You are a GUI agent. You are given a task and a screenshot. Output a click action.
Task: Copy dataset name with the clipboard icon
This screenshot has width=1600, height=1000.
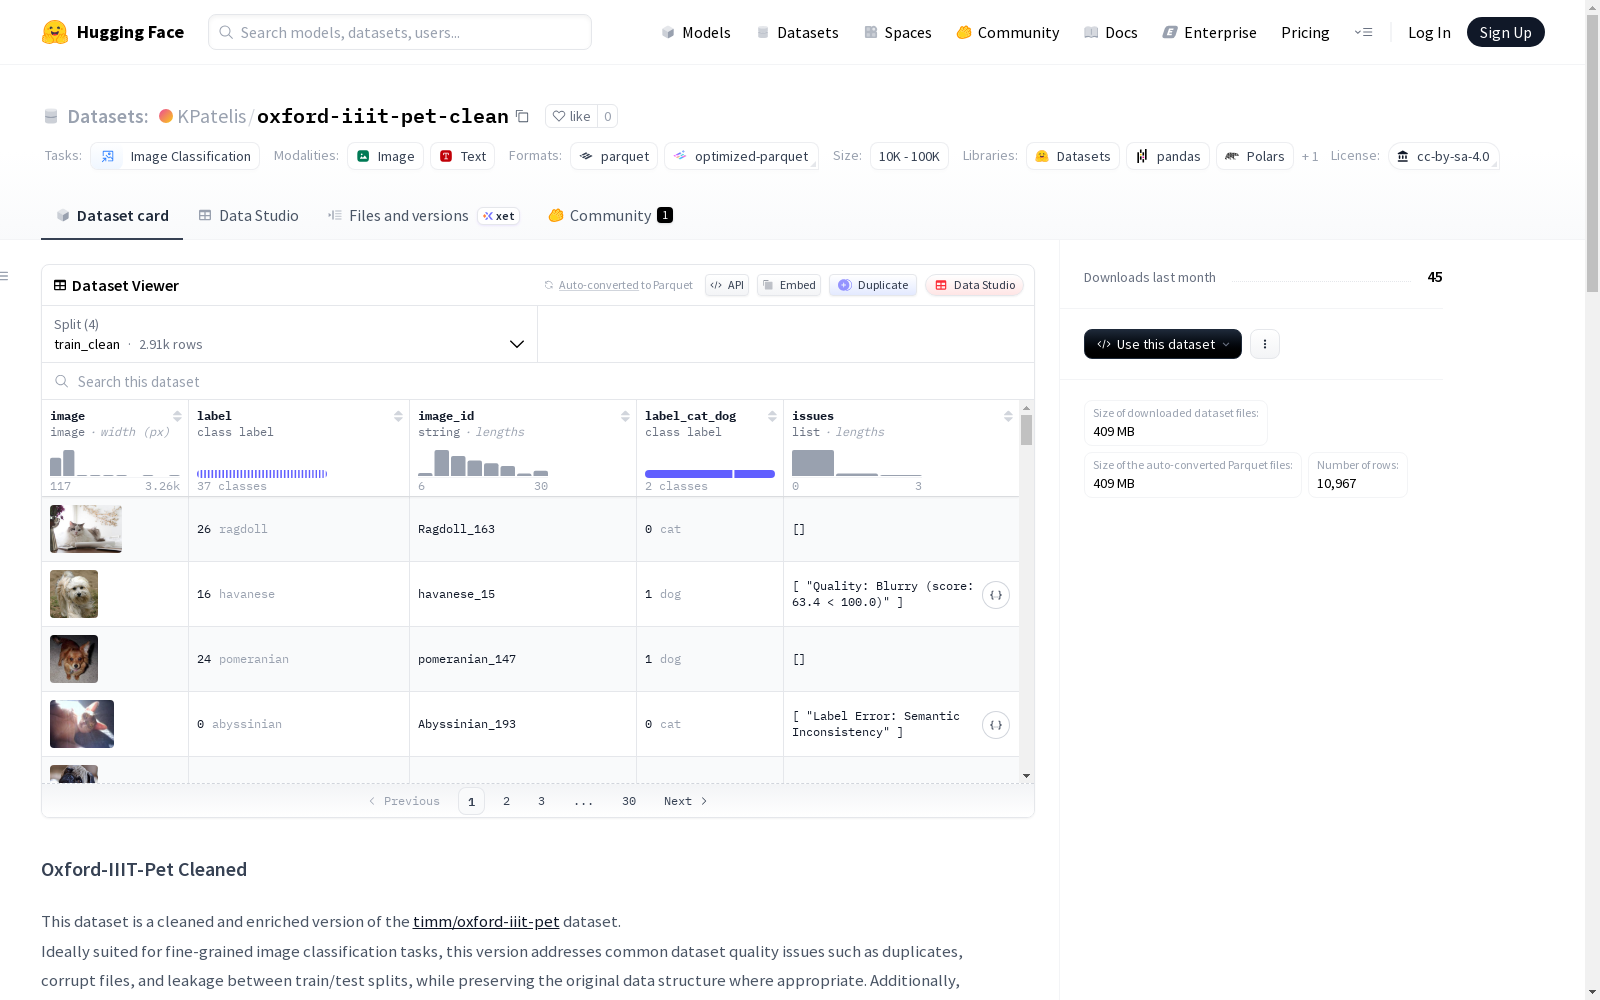coord(522,116)
